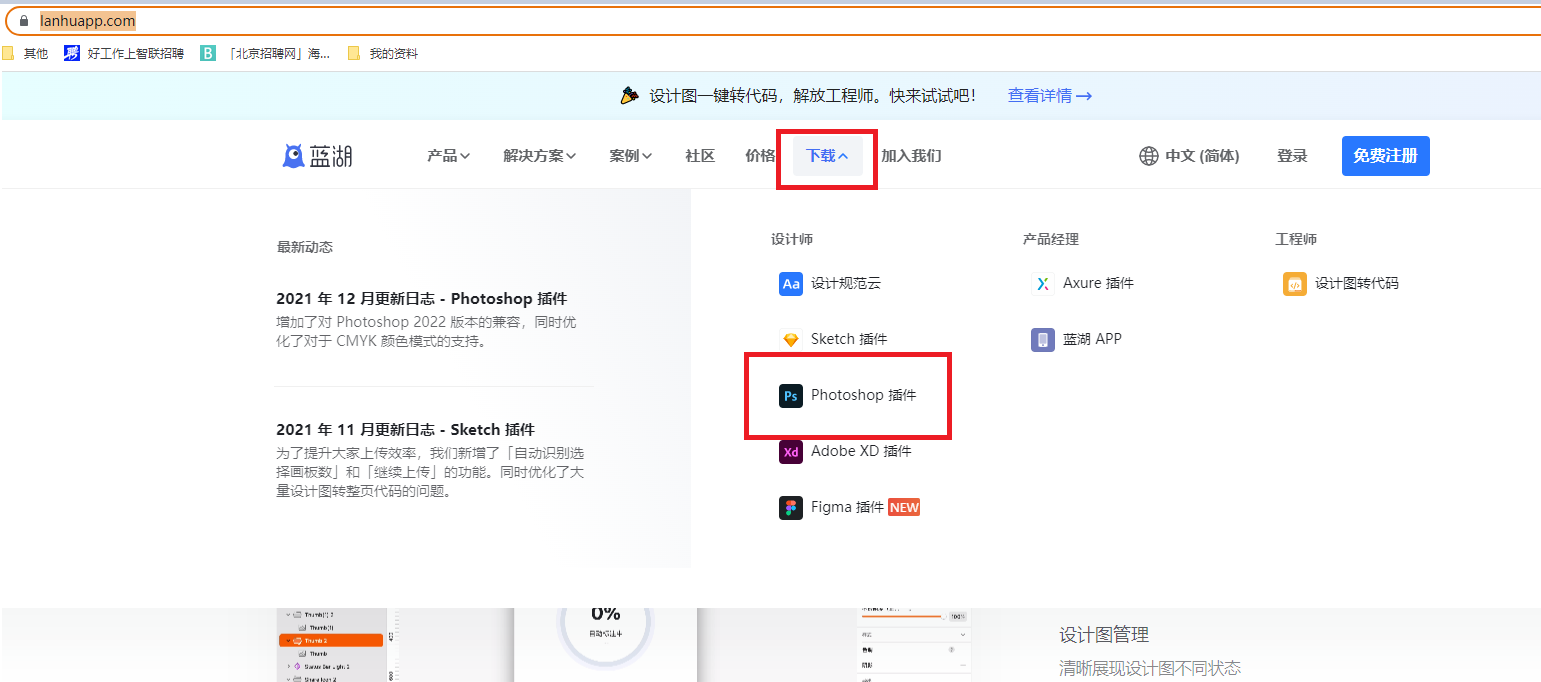Open the 加入我们 page
Screen dimensions: 1541x682
click(911, 156)
